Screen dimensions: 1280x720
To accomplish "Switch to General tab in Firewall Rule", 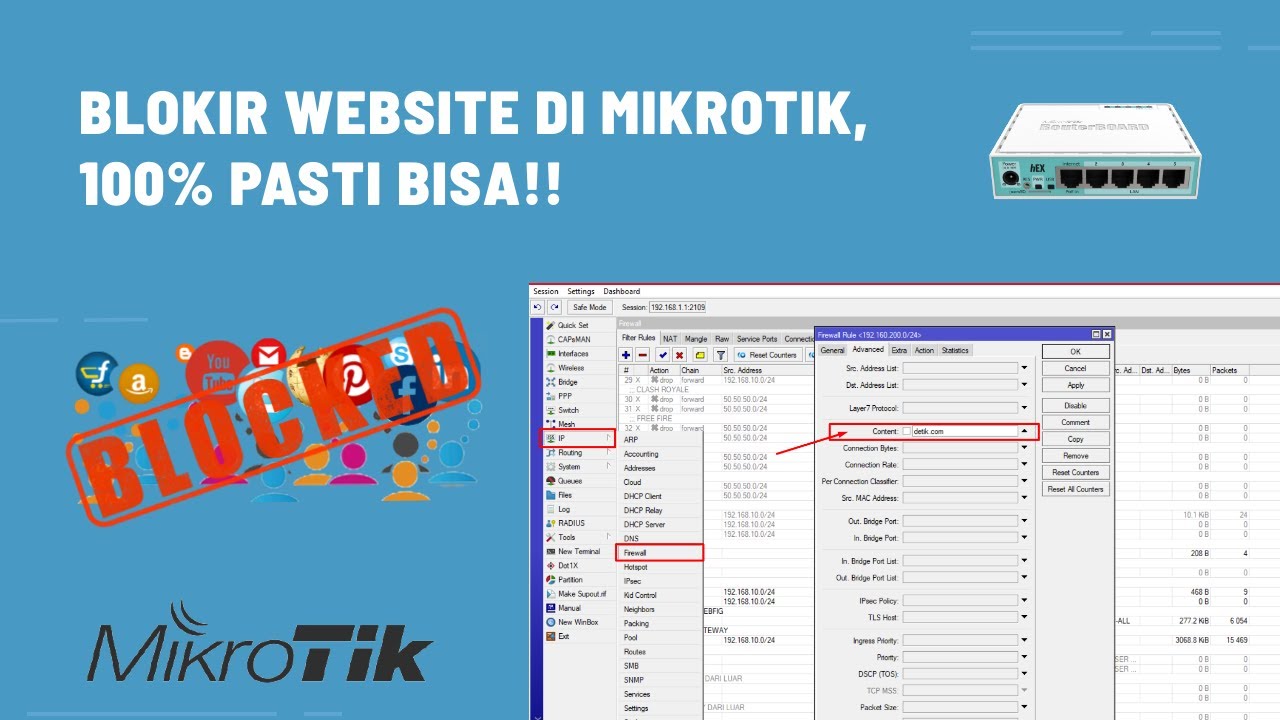I will tap(833, 350).
